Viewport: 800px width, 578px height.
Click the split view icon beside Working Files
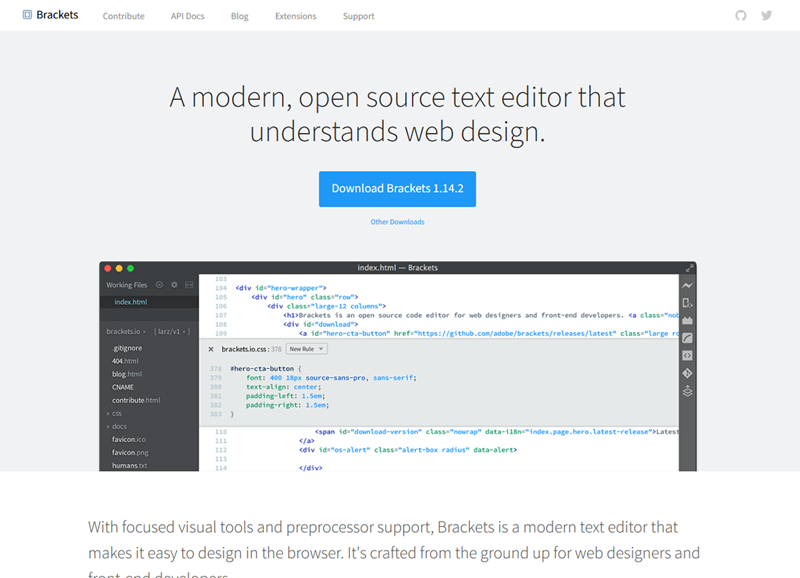click(189, 285)
